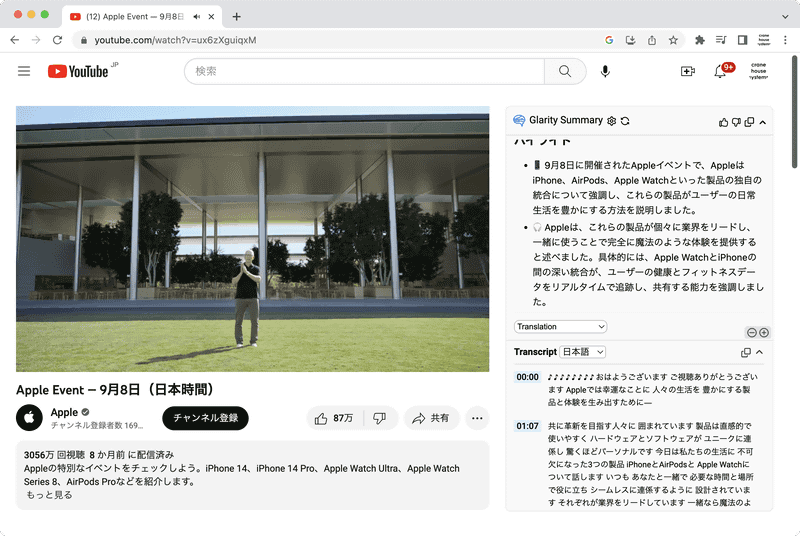The width and height of the screenshot is (800, 536).
Task: Give thumbs down to Glarity summary
Action: [736, 122]
